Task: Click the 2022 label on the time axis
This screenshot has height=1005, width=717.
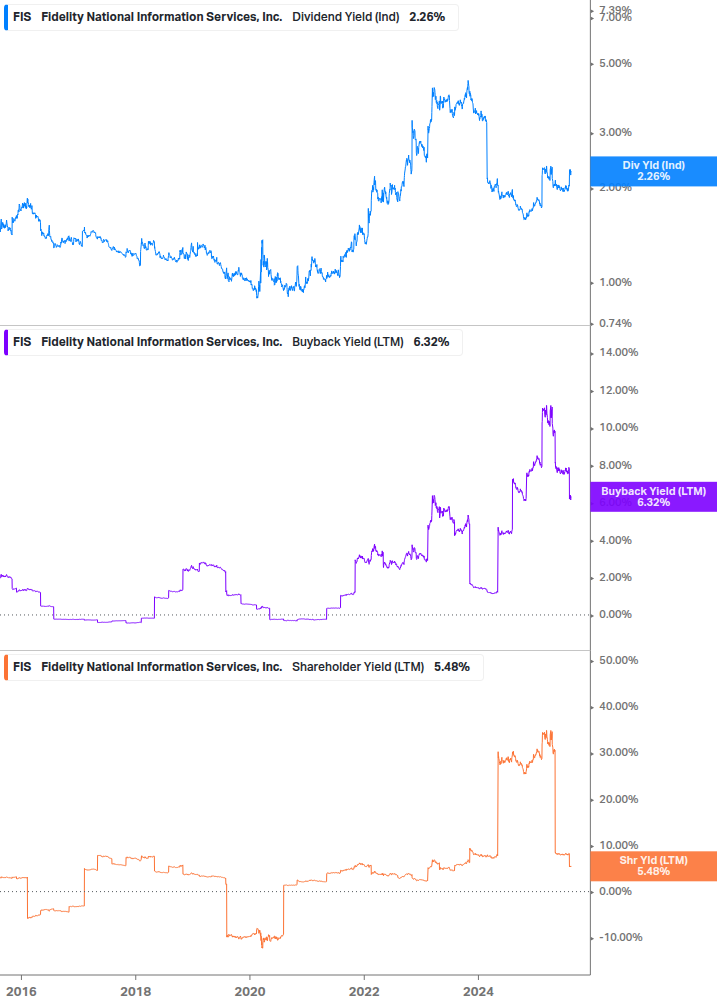Action: 364,992
